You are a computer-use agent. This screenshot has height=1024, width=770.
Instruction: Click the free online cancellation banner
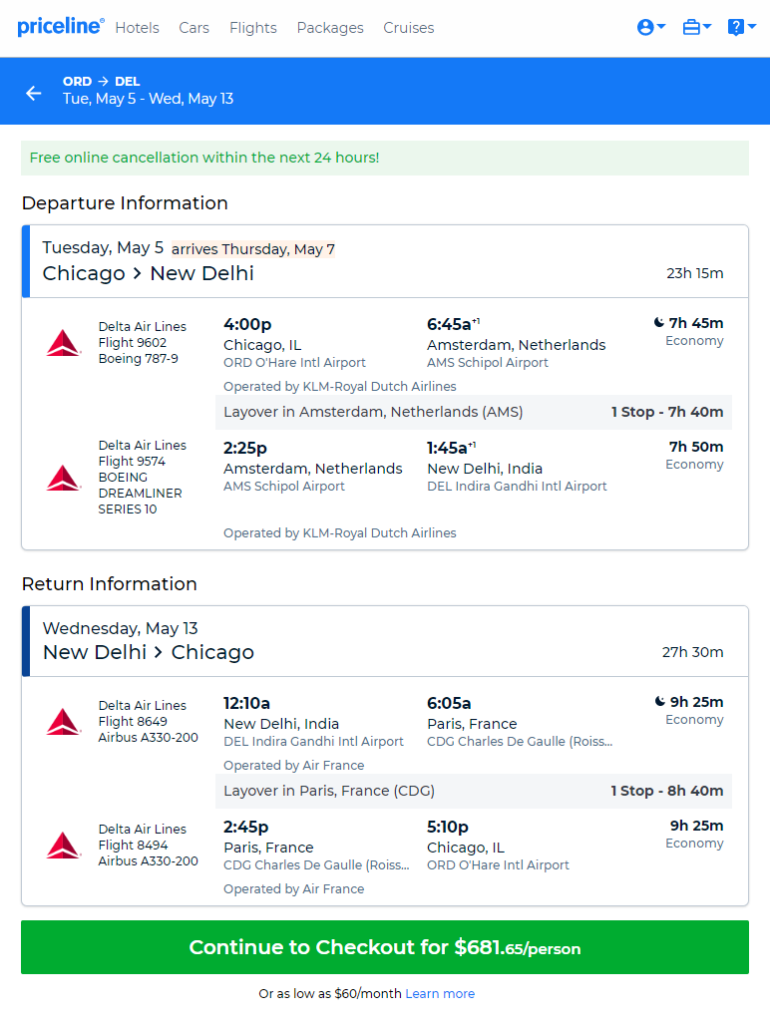pos(385,158)
